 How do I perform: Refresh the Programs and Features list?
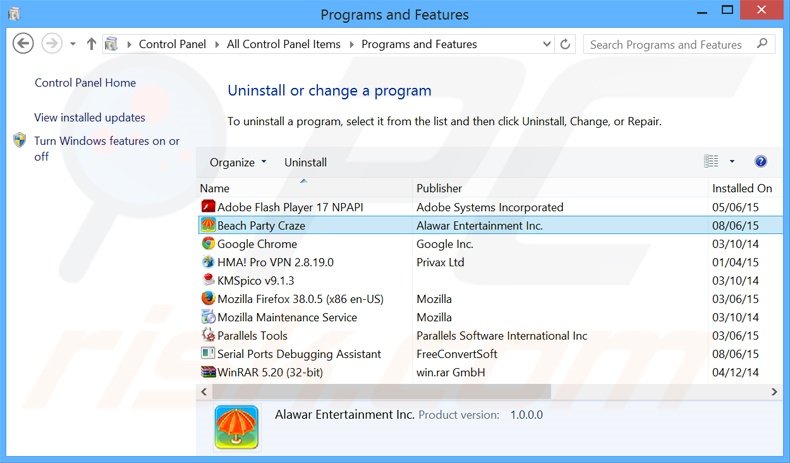point(565,44)
